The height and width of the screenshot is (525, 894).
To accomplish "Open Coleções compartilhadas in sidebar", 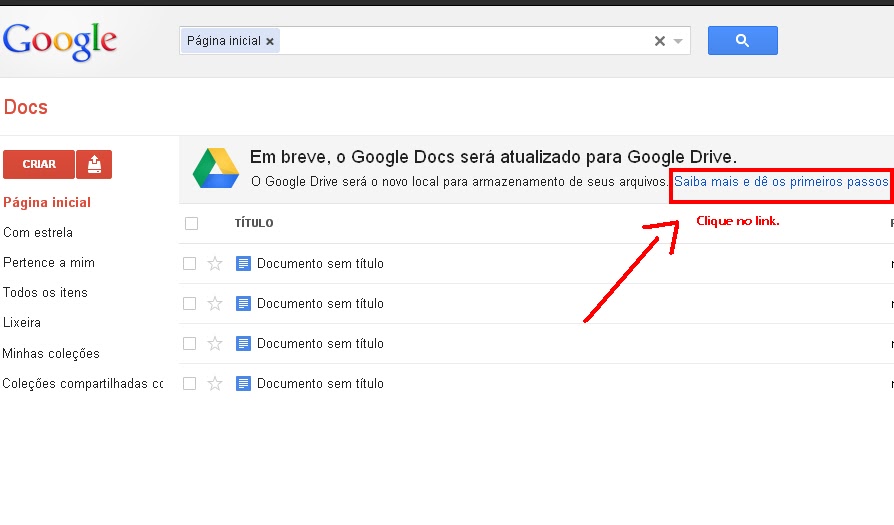I will click(x=83, y=384).
